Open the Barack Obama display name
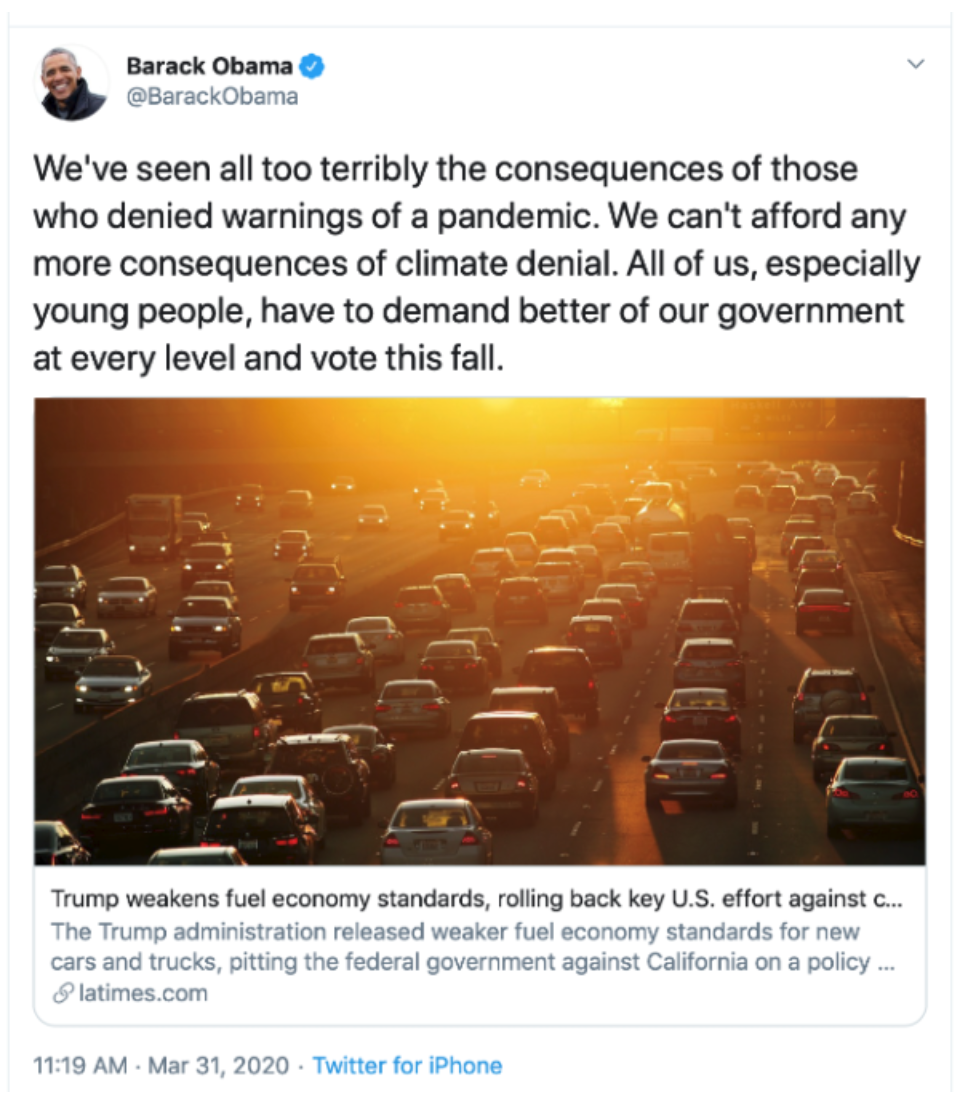Image resolution: width=974 pixels, height=1110 pixels. point(210,66)
